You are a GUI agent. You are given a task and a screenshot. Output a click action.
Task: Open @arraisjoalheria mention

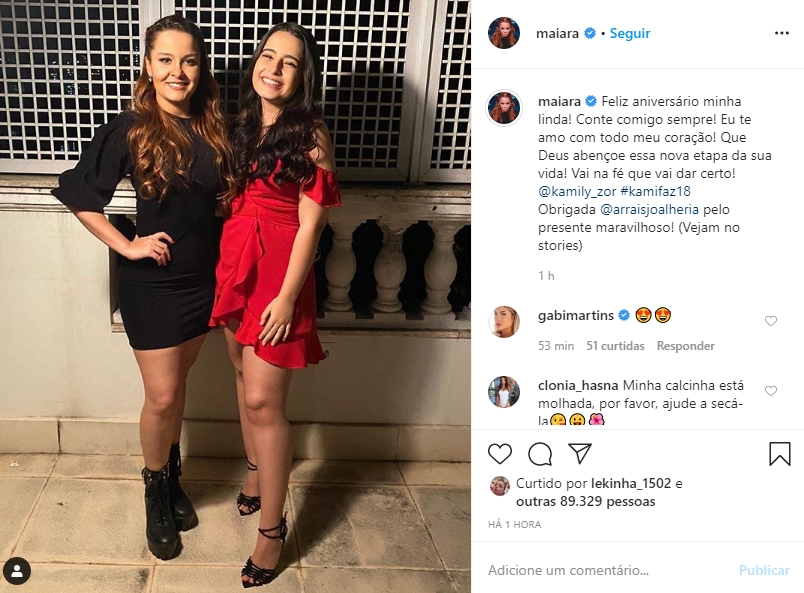(649, 210)
